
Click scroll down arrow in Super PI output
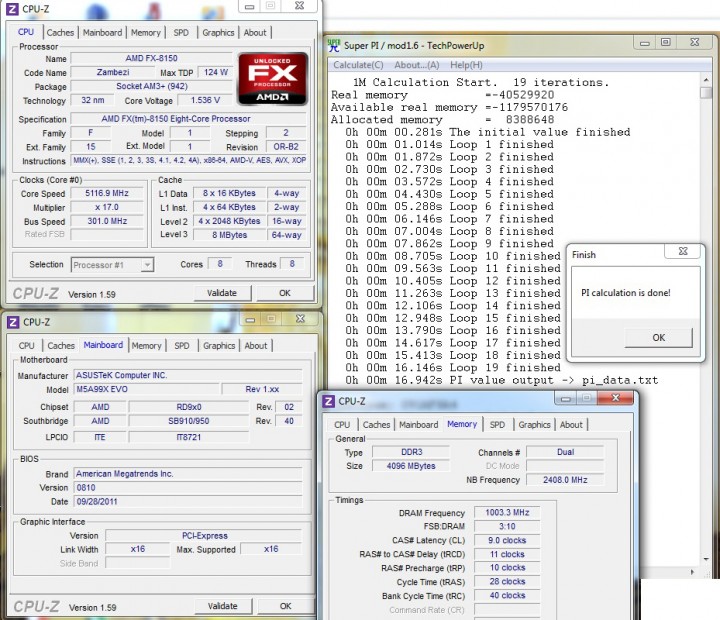point(706,559)
